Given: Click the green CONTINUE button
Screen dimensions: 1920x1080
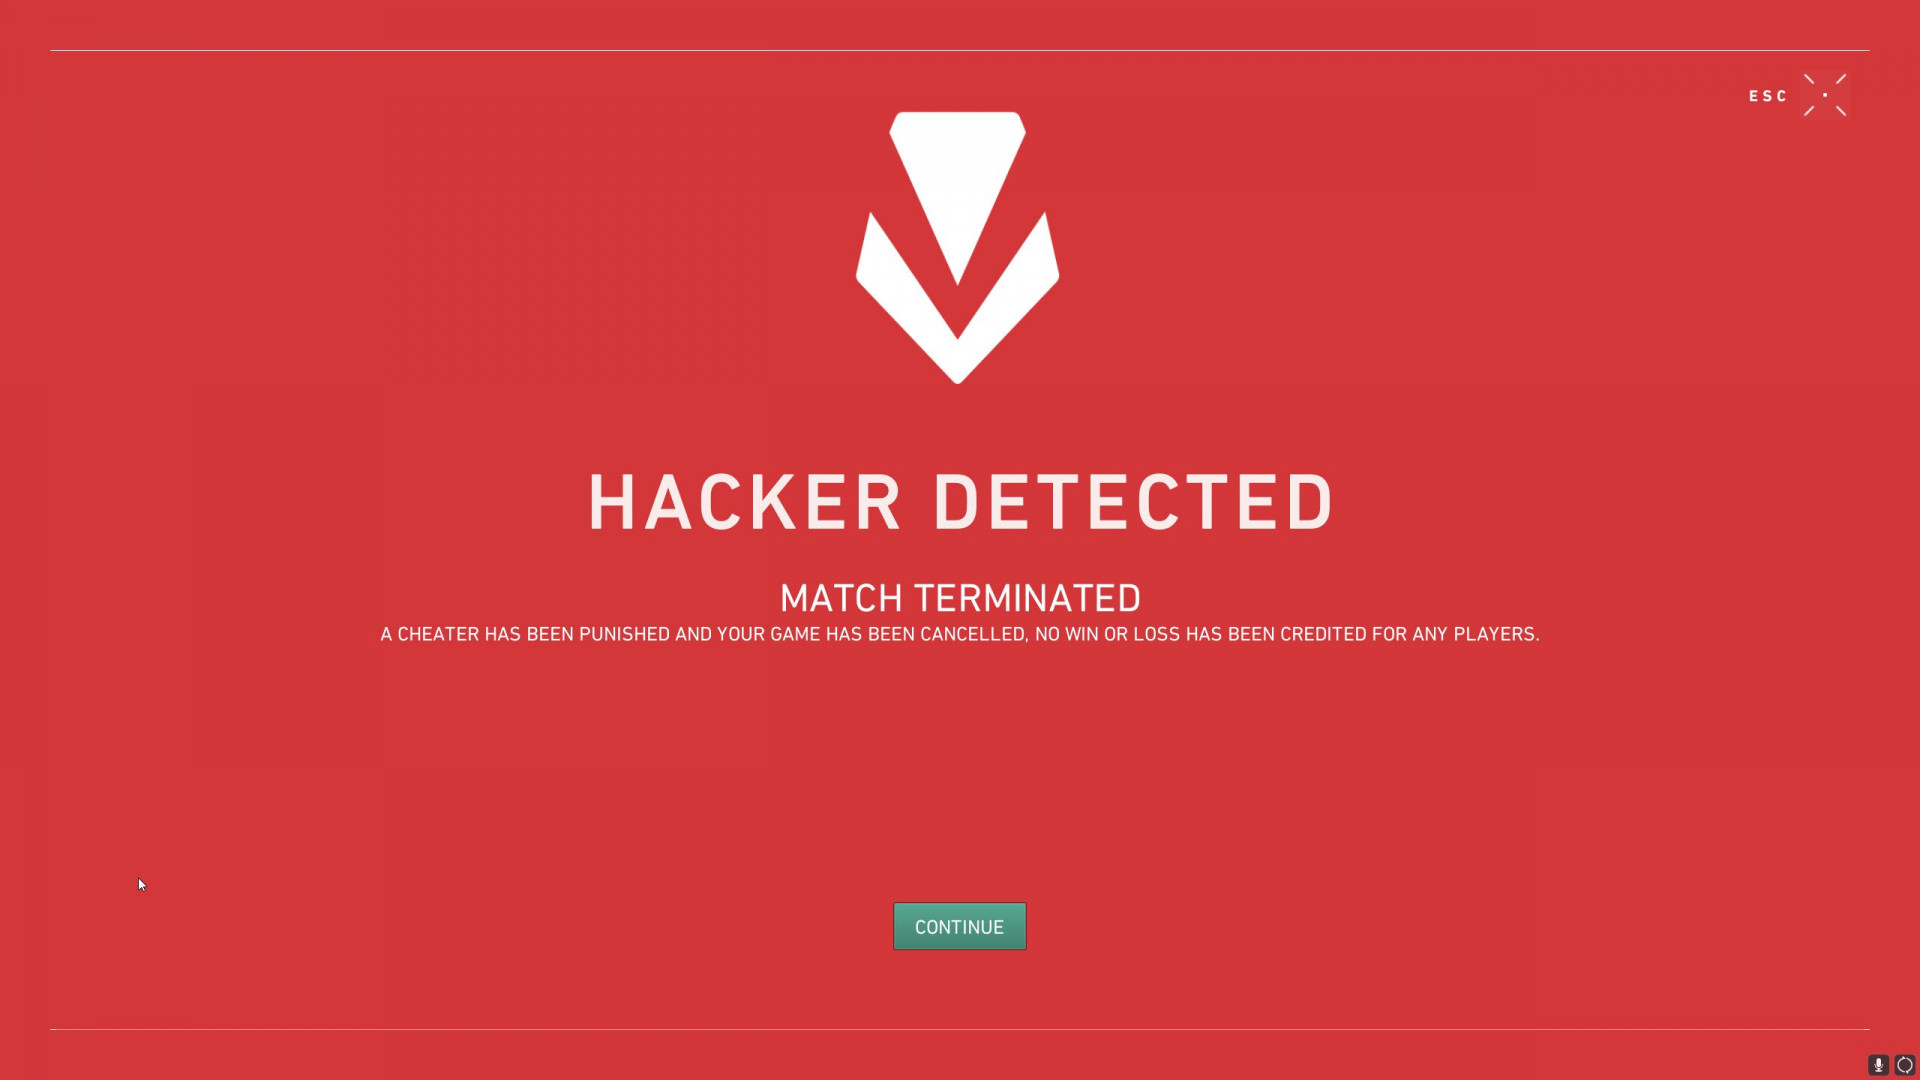Looking at the screenshot, I should (959, 926).
